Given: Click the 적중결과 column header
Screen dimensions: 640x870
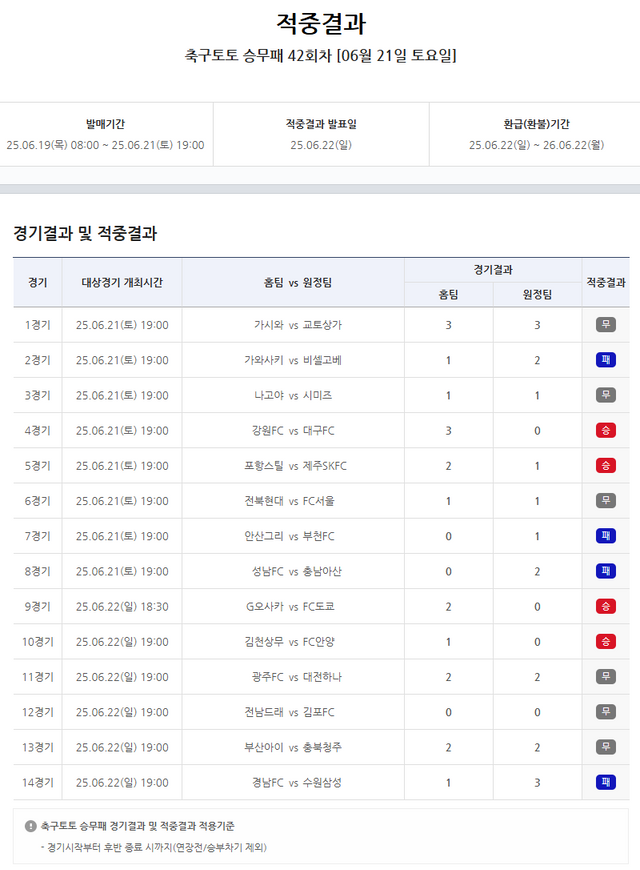Looking at the screenshot, I should (x=605, y=282).
